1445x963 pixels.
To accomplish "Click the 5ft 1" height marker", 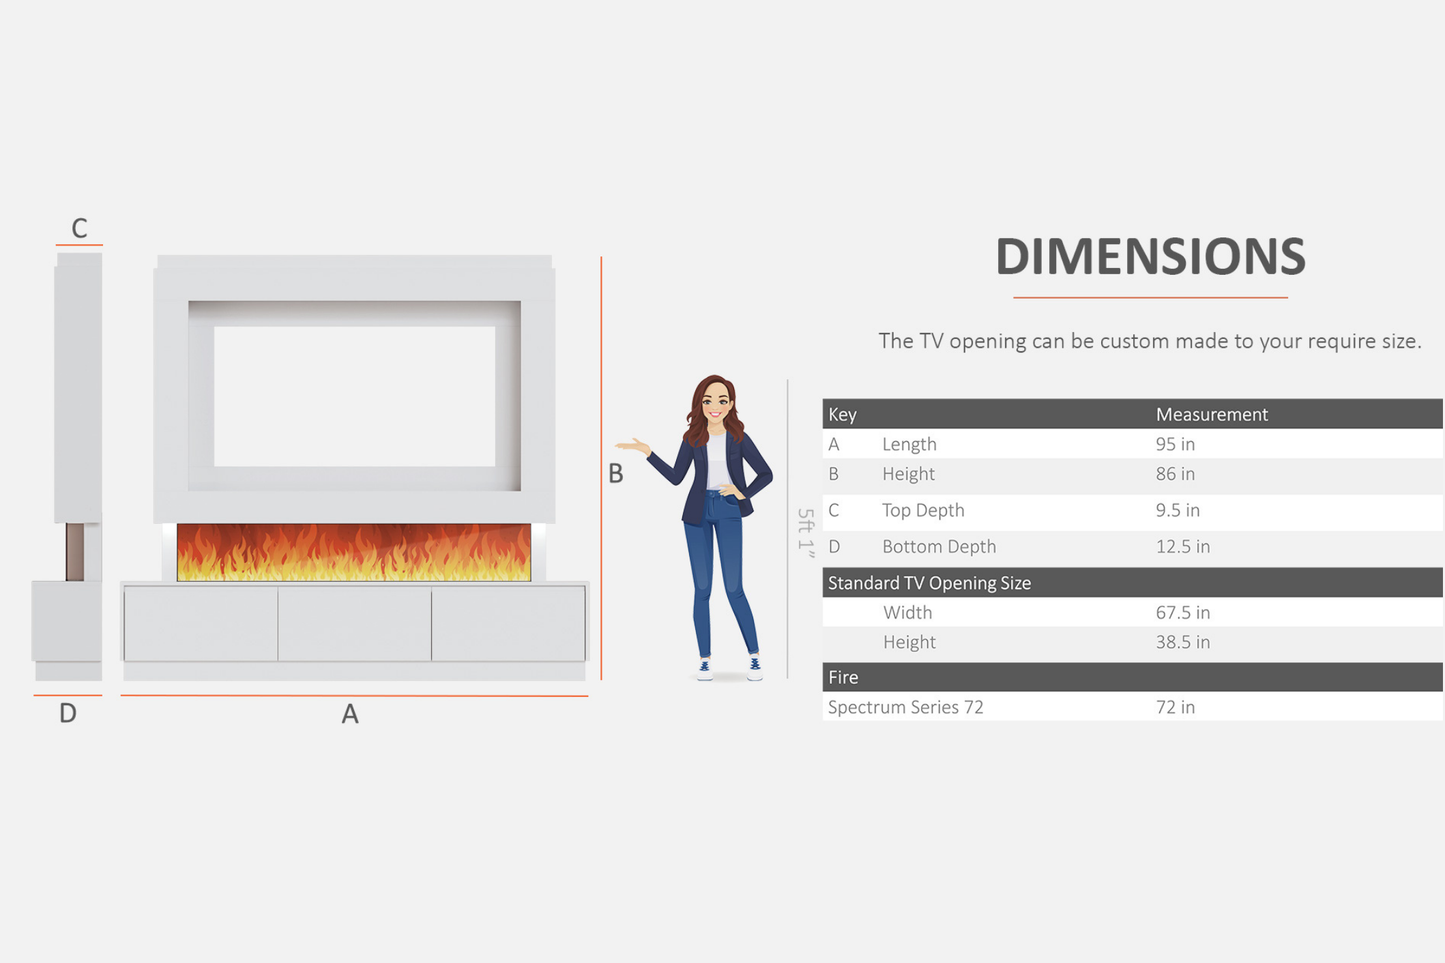I will point(806,532).
